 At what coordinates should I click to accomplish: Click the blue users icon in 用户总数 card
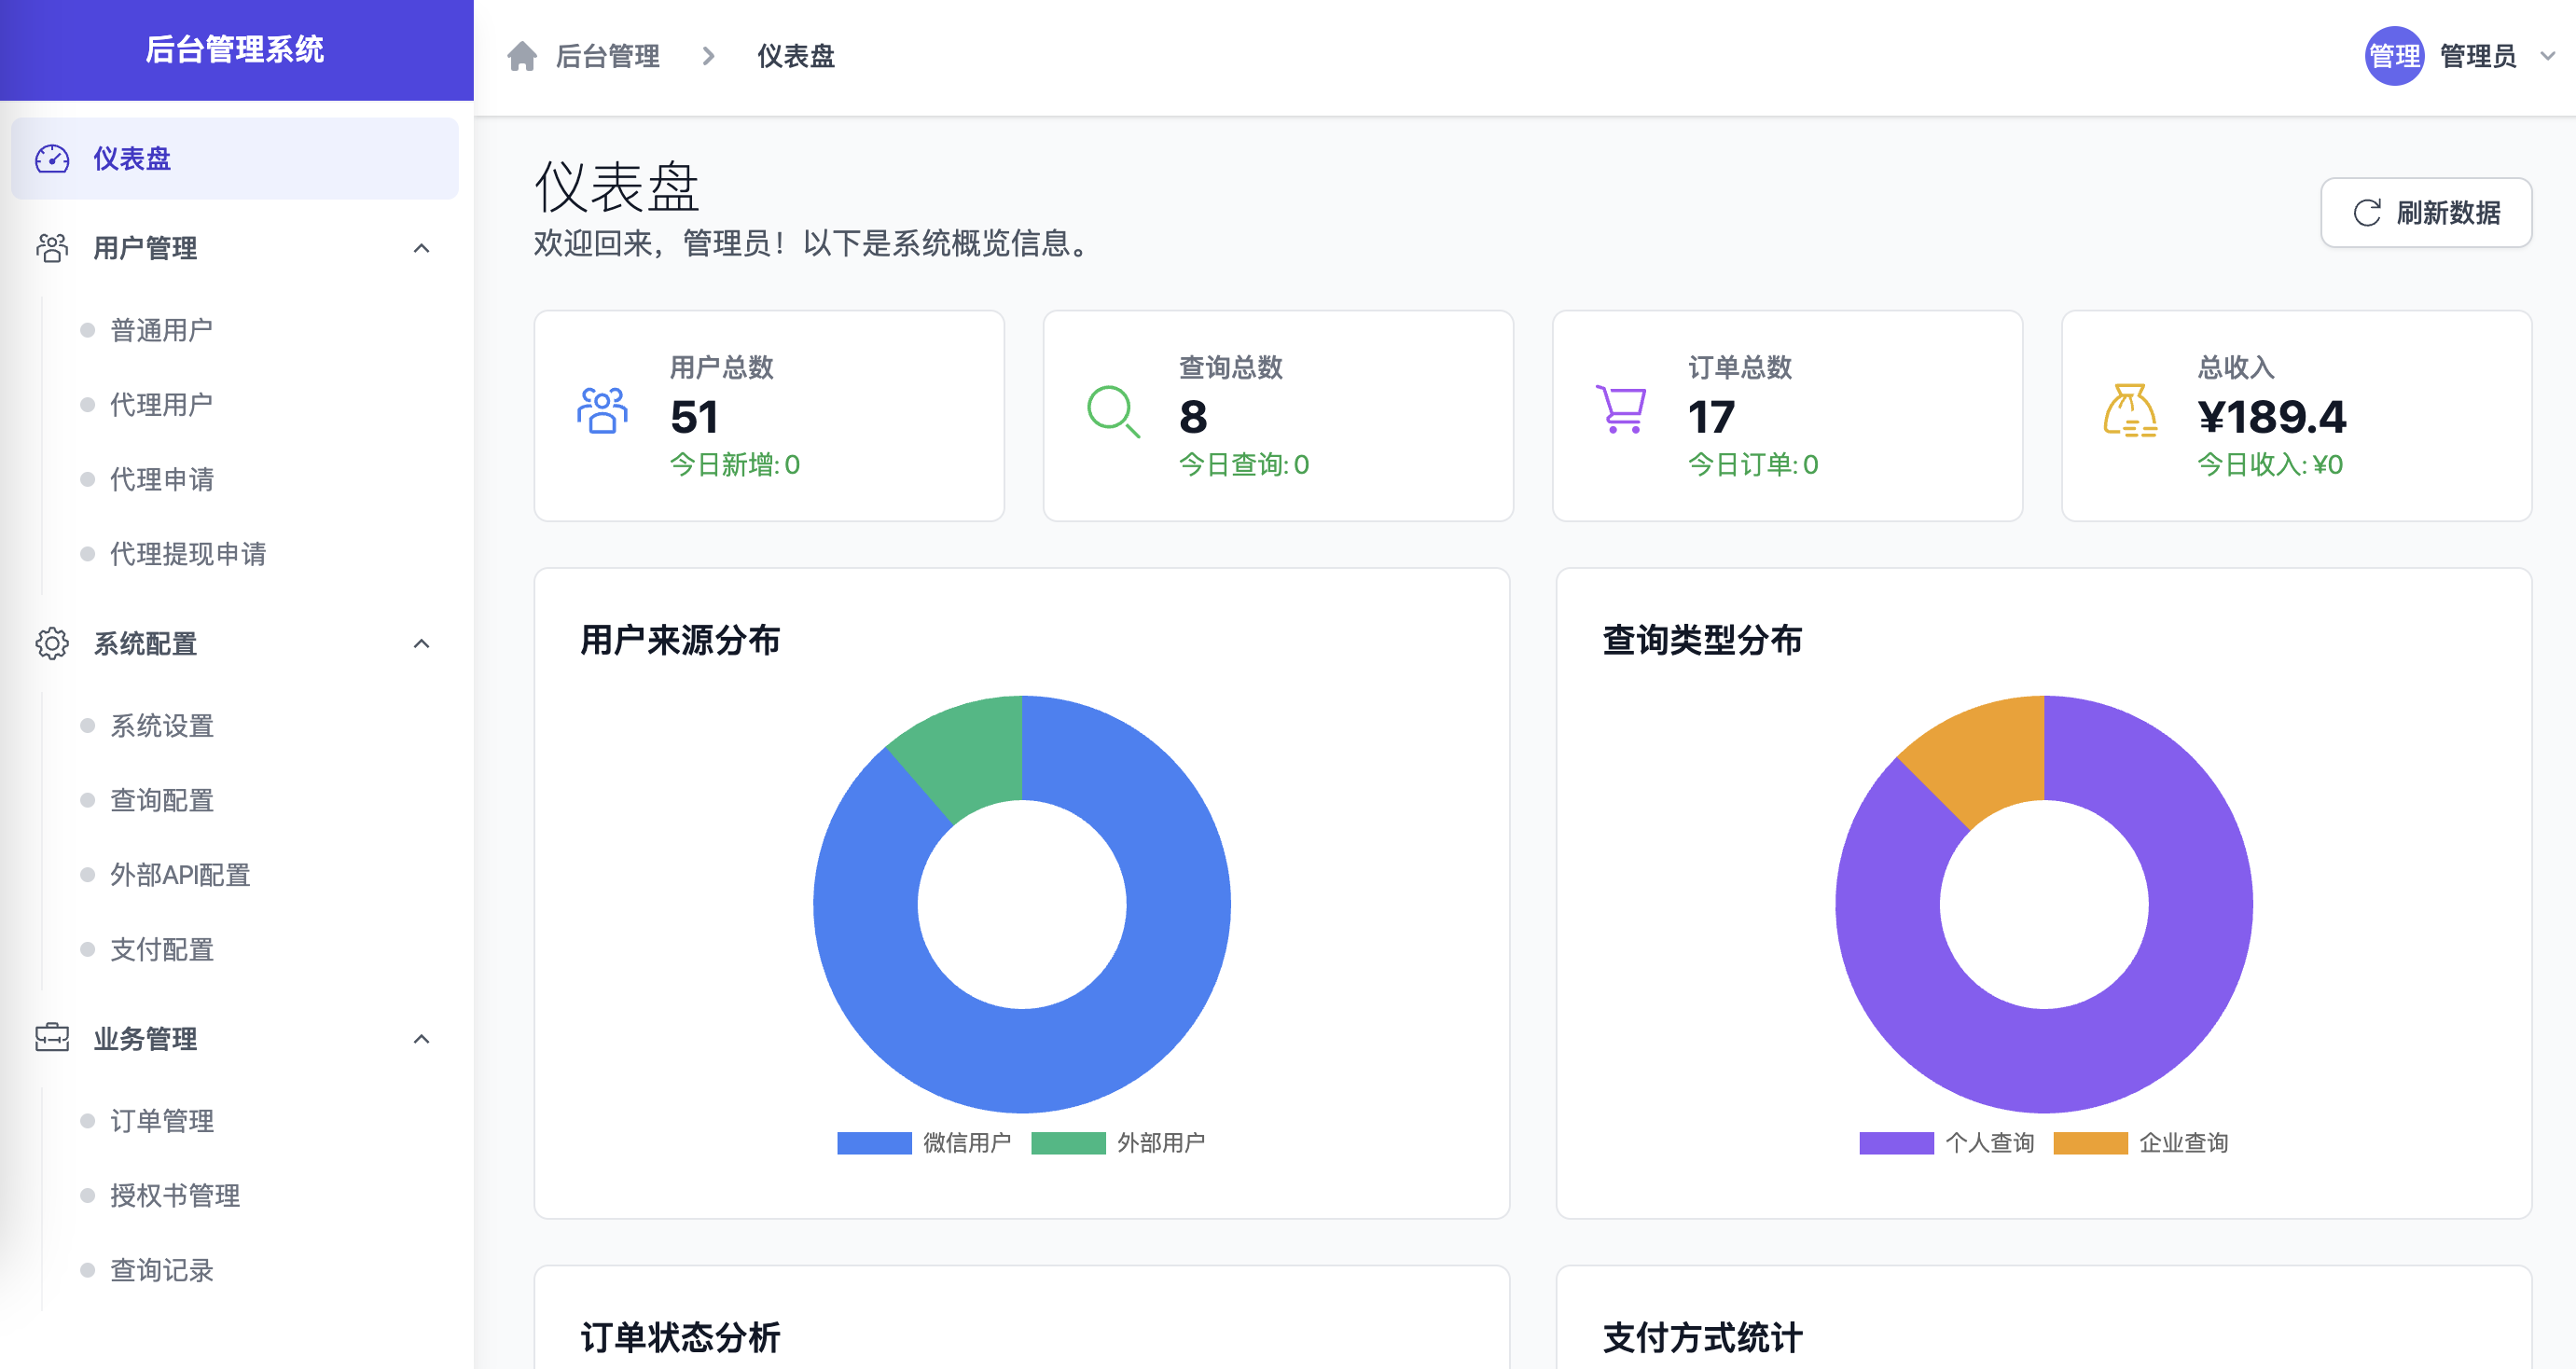[602, 410]
